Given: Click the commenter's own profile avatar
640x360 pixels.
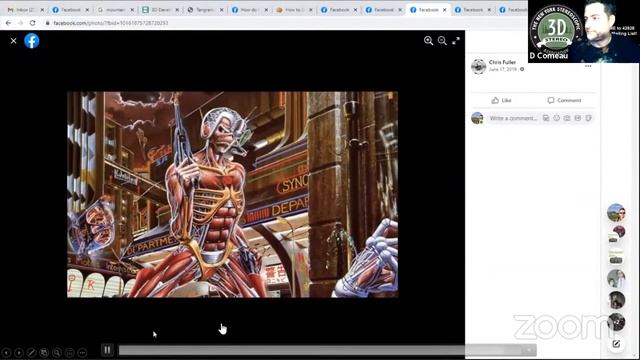Looking at the screenshot, I should (477, 118).
